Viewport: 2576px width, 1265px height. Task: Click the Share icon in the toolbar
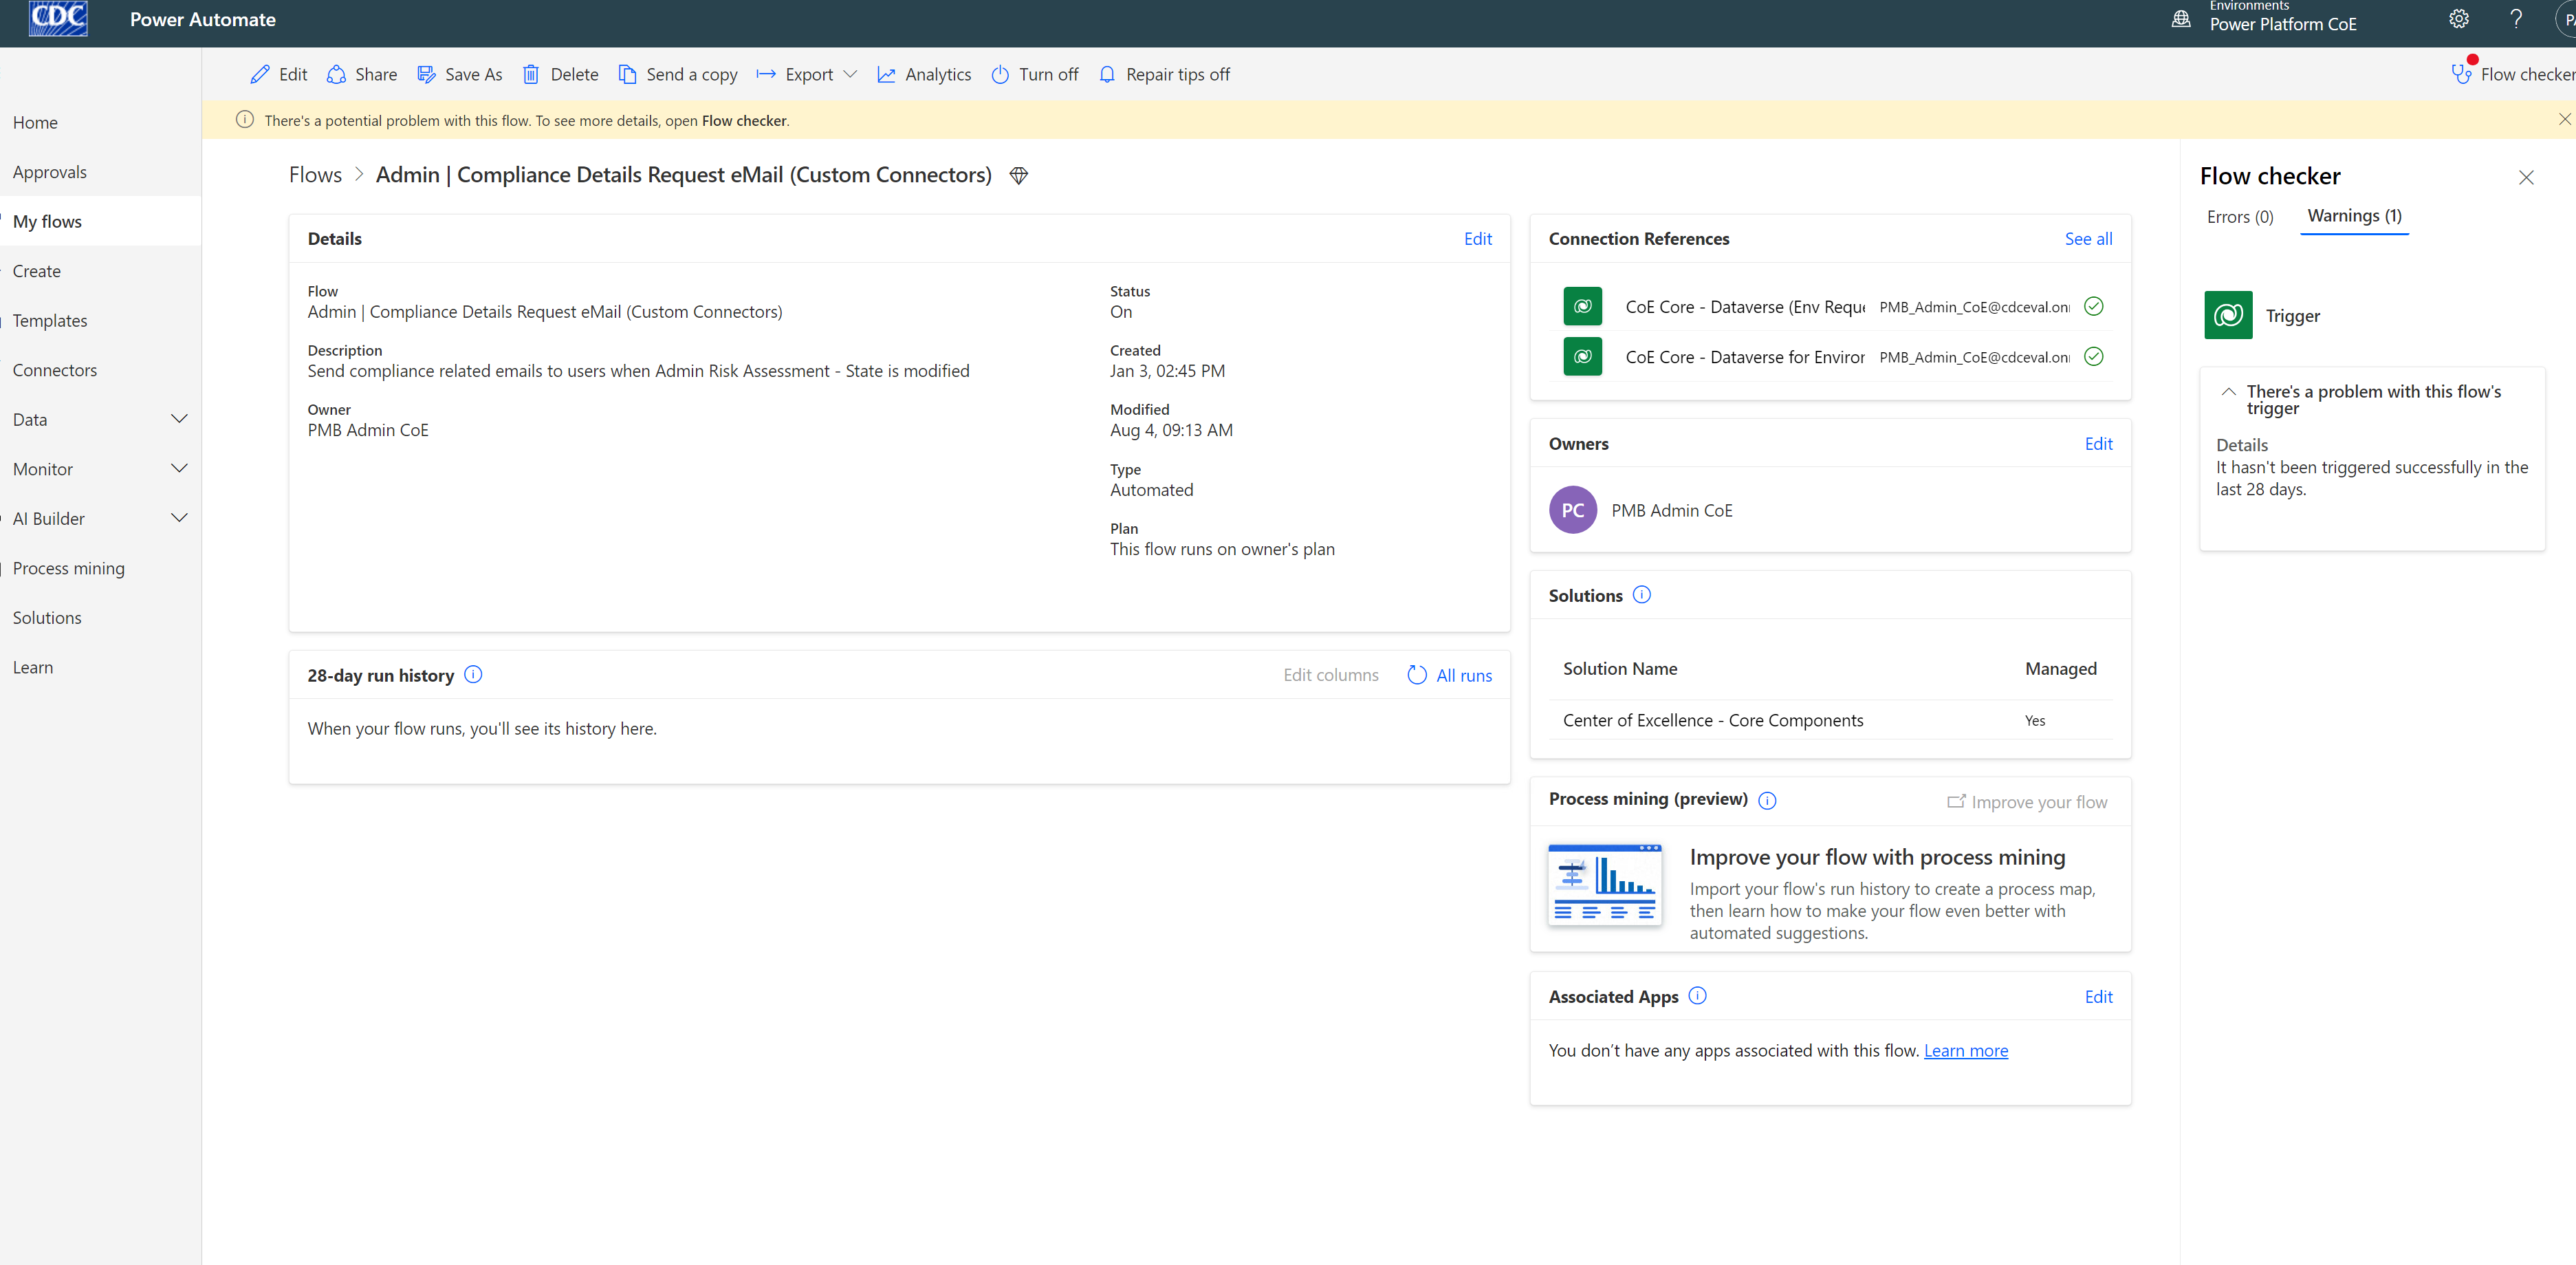[x=337, y=74]
